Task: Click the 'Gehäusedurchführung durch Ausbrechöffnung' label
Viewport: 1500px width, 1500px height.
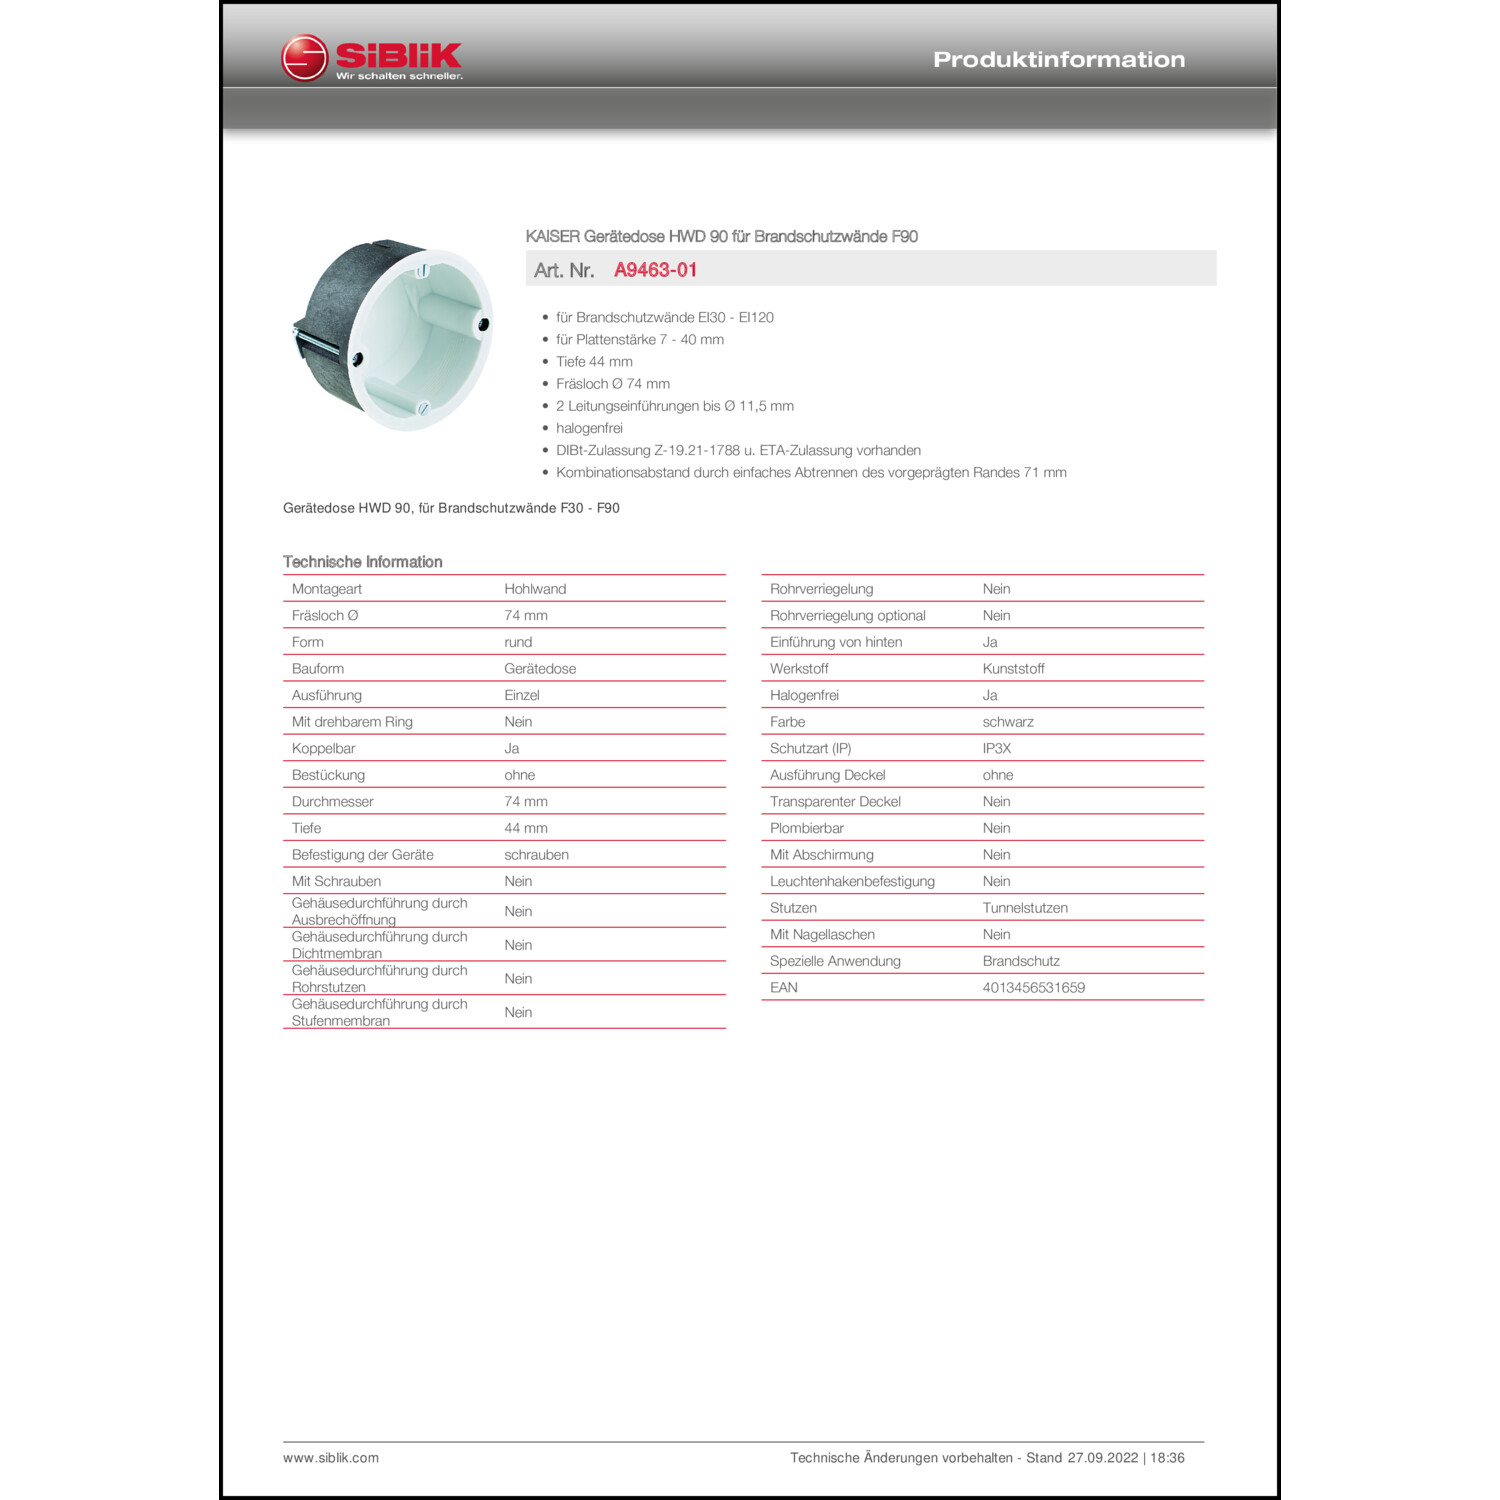Action: (x=380, y=911)
